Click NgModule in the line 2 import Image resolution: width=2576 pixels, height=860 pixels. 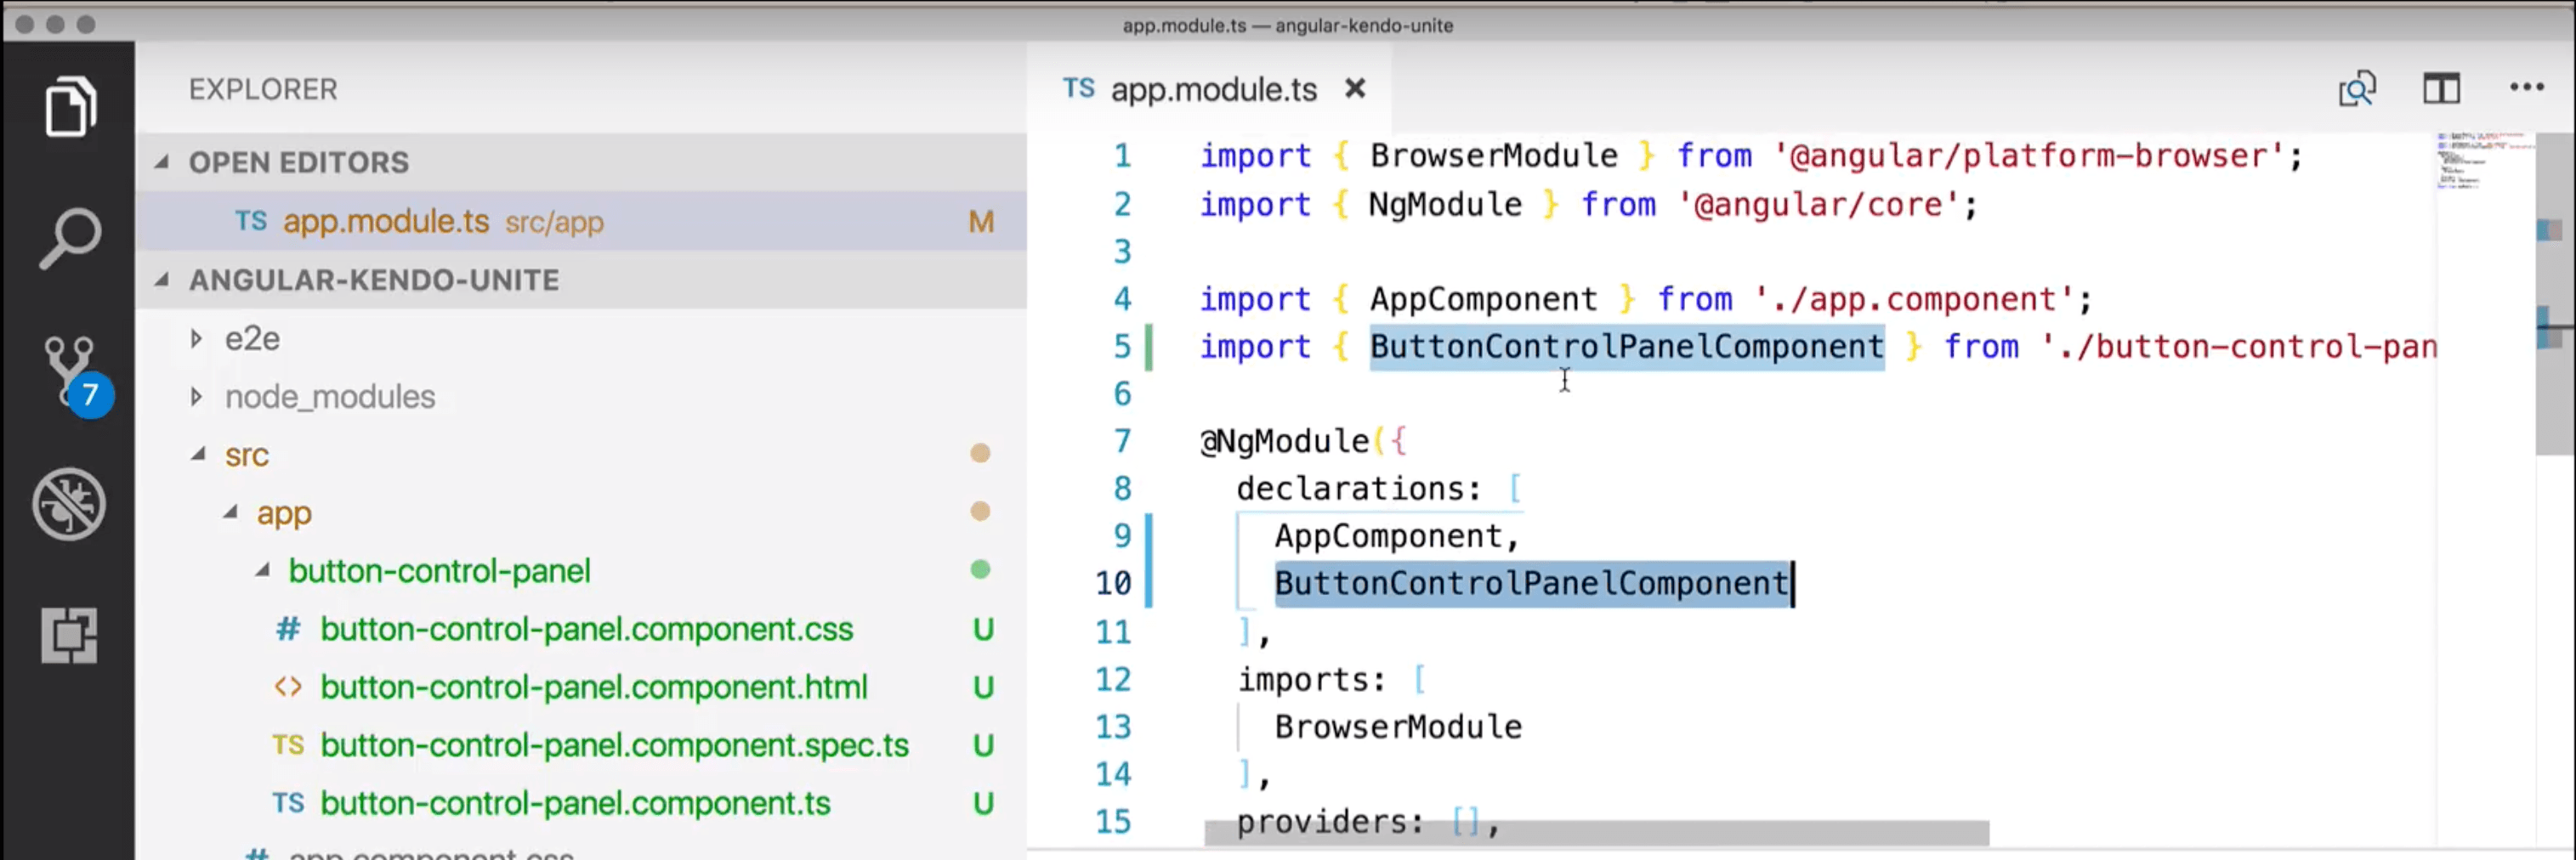[x=1445, y=205]
